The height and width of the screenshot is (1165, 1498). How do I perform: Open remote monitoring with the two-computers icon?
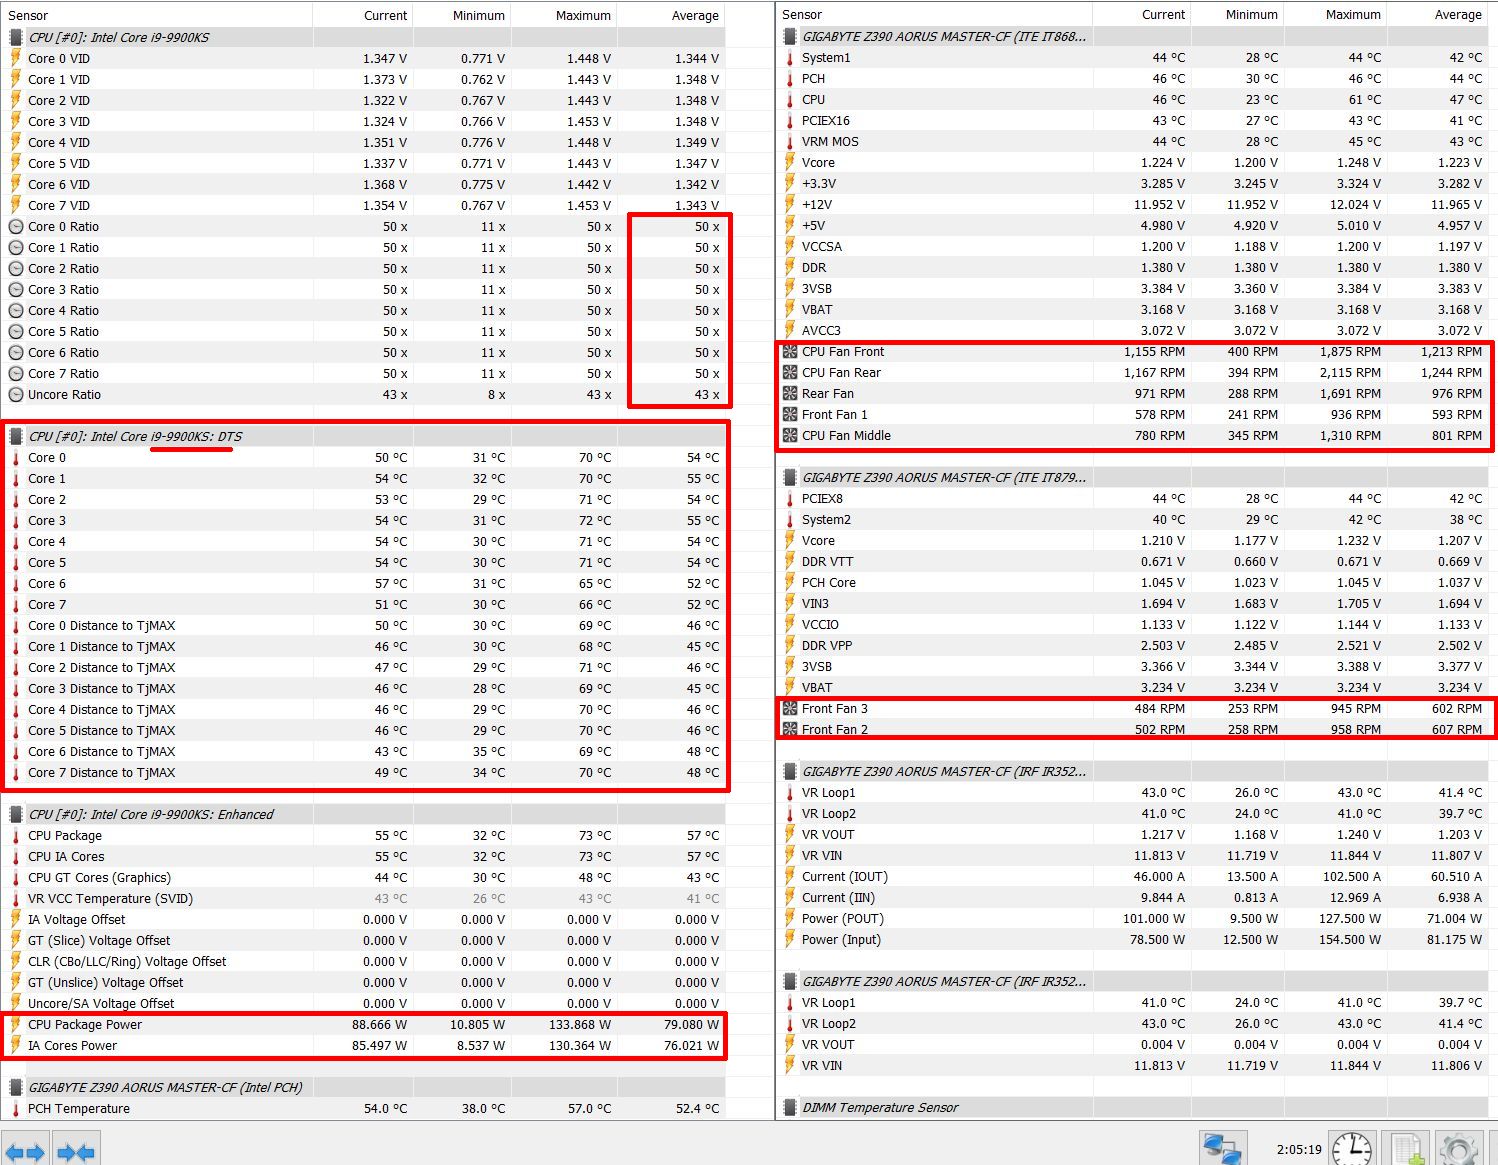pyautogui.click(x=1223, y=1148)
